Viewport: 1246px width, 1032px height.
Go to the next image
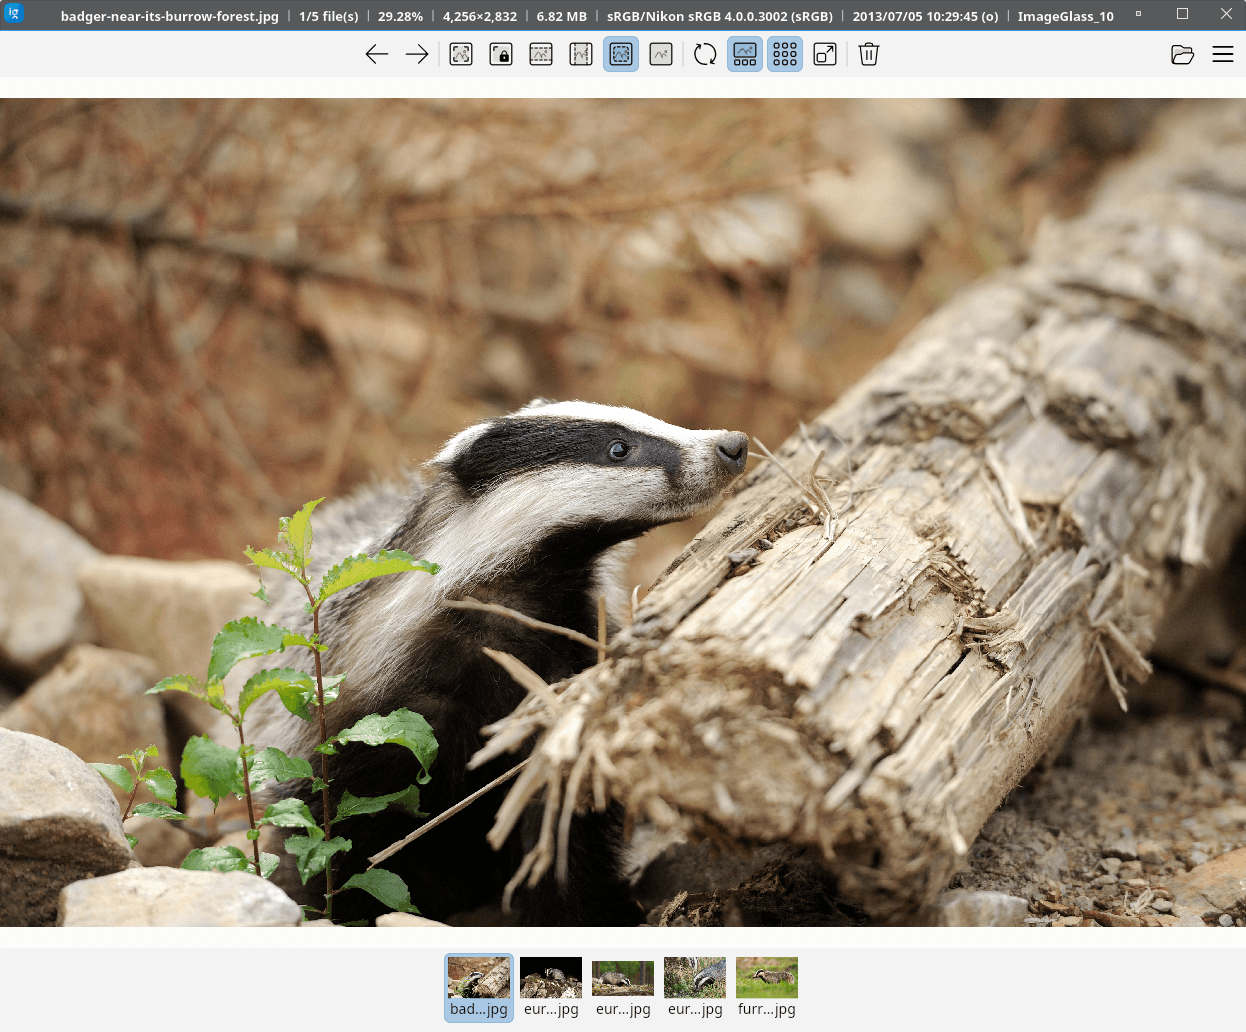[416, 54]
